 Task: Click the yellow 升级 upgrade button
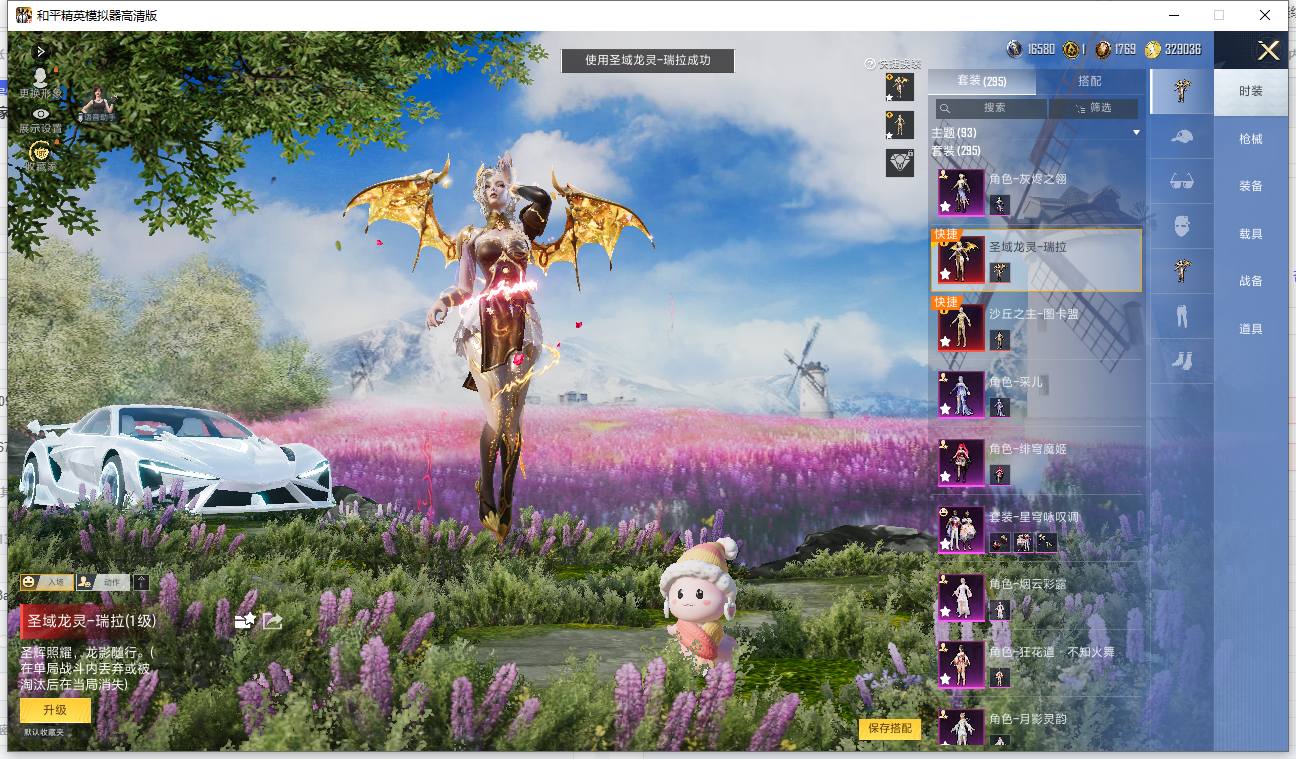coord(55,710)
